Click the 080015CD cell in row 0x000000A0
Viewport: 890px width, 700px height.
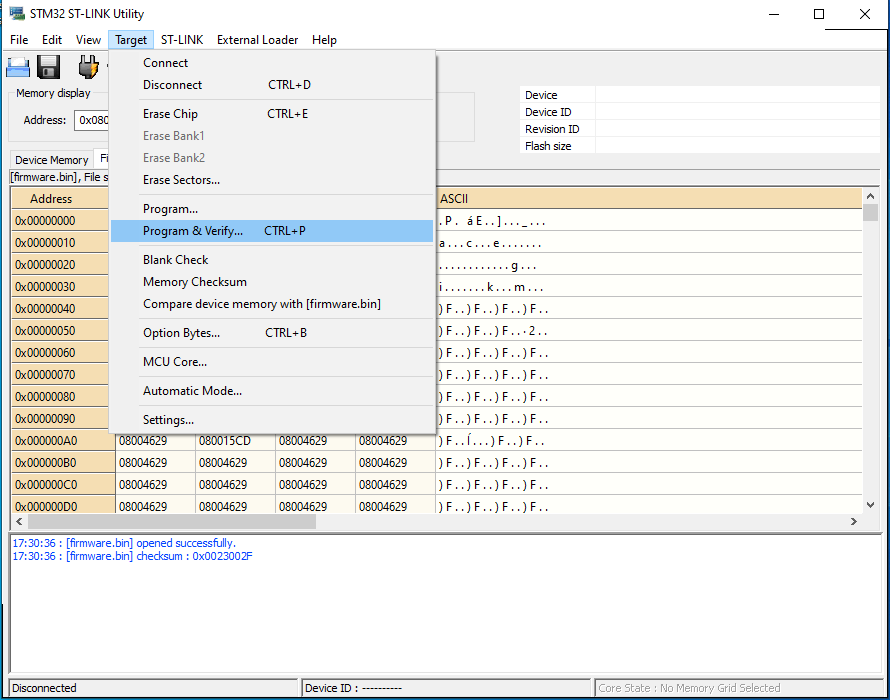click(236, 441)
